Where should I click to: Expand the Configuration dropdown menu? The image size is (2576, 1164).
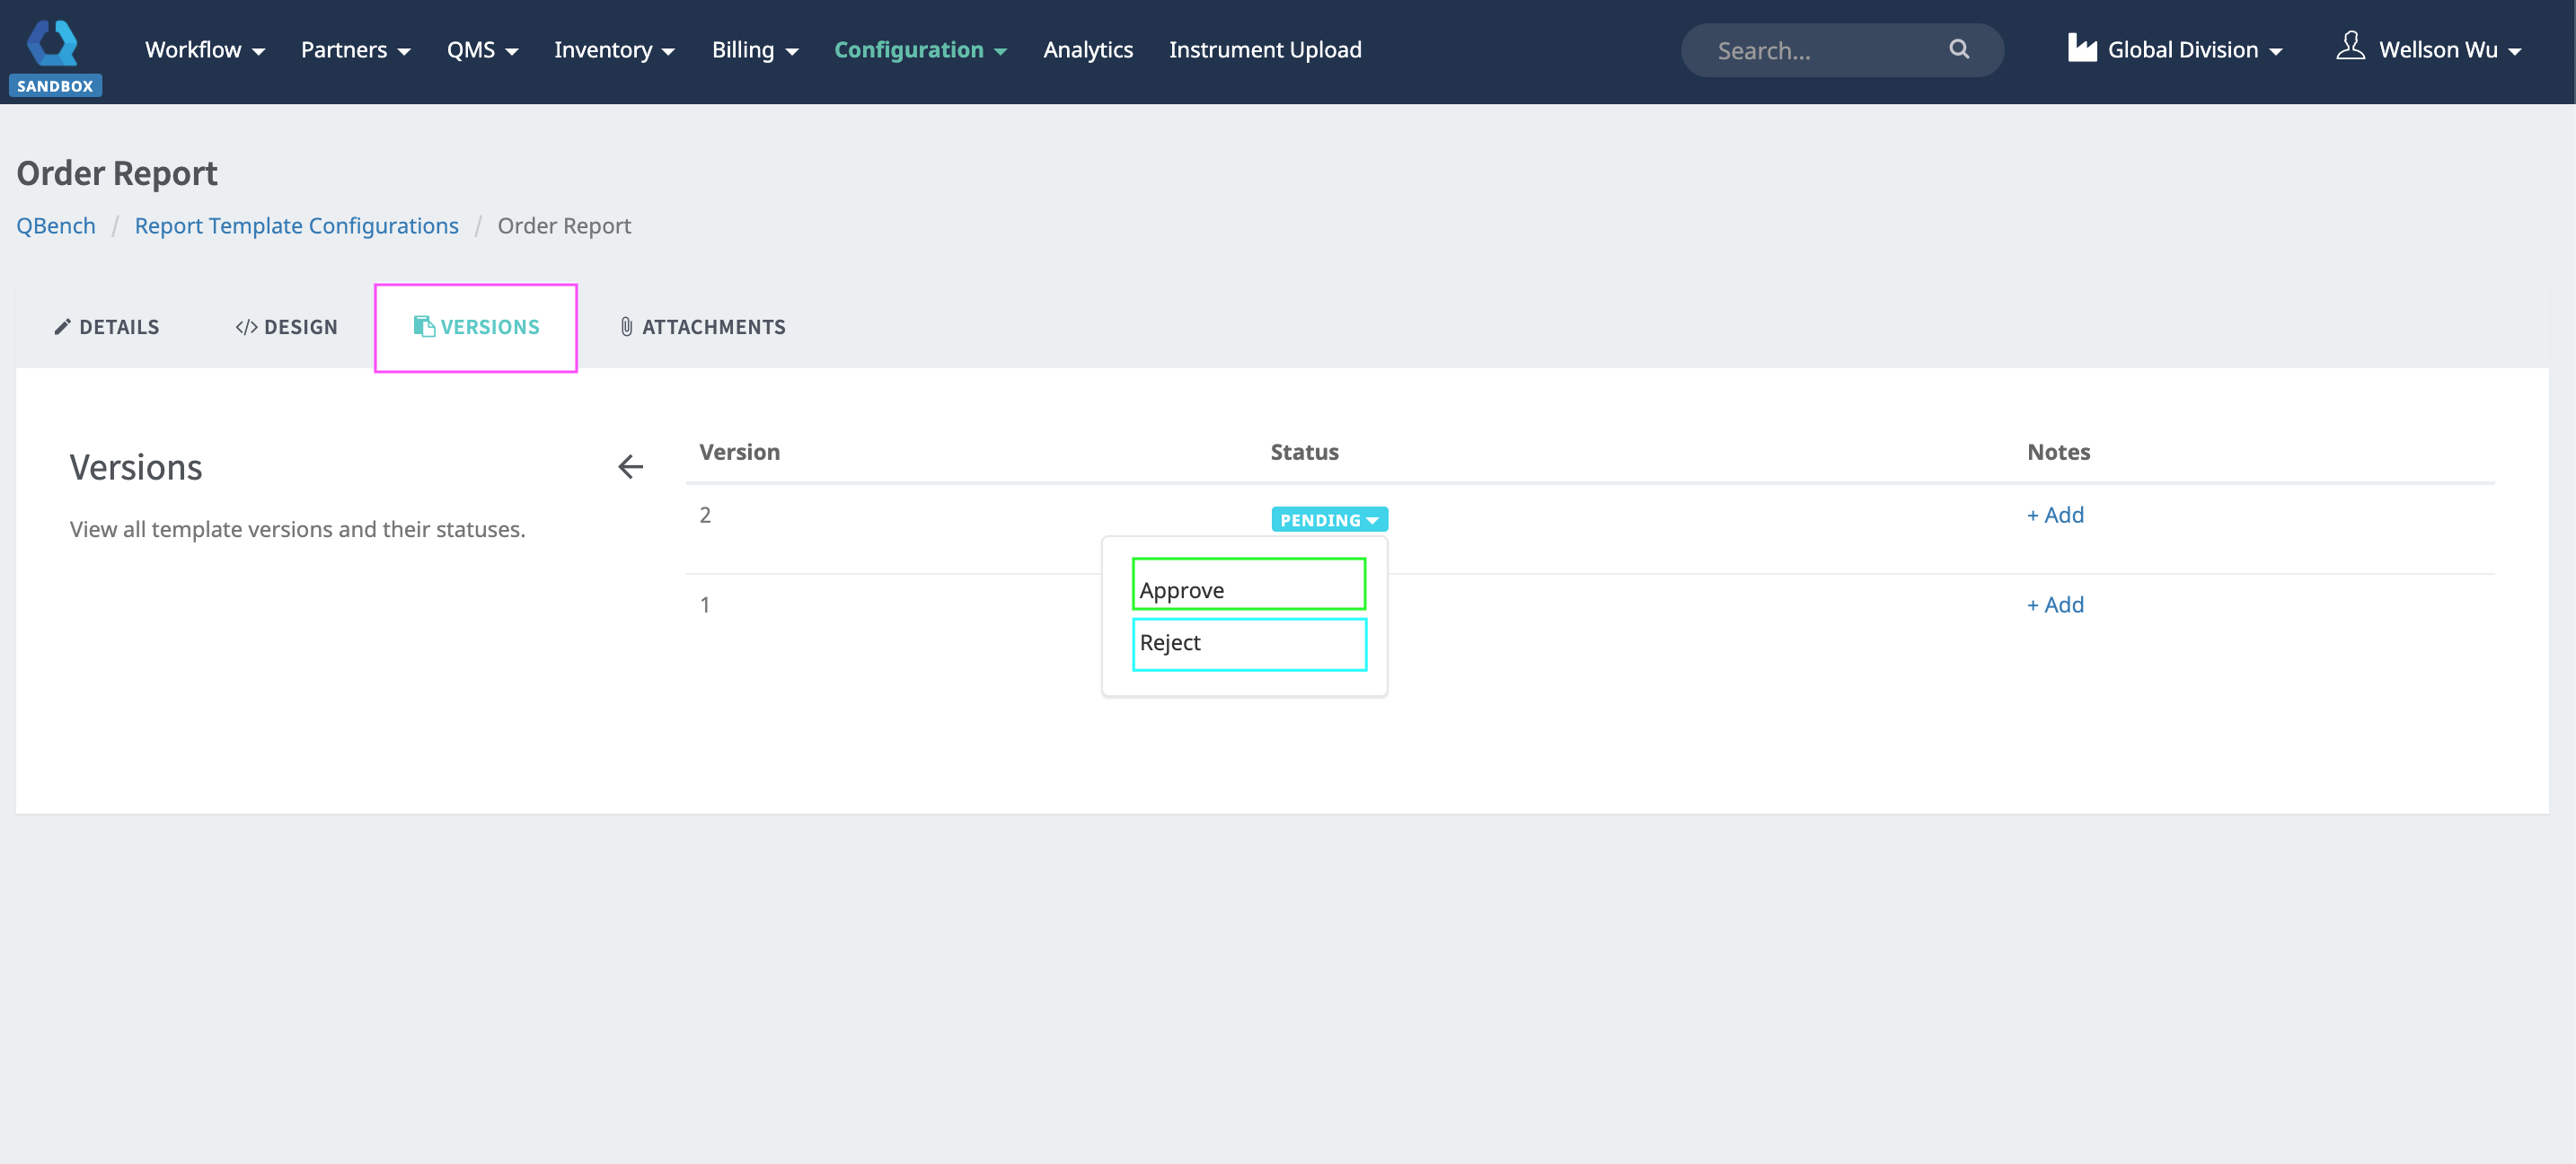point(919,50)
